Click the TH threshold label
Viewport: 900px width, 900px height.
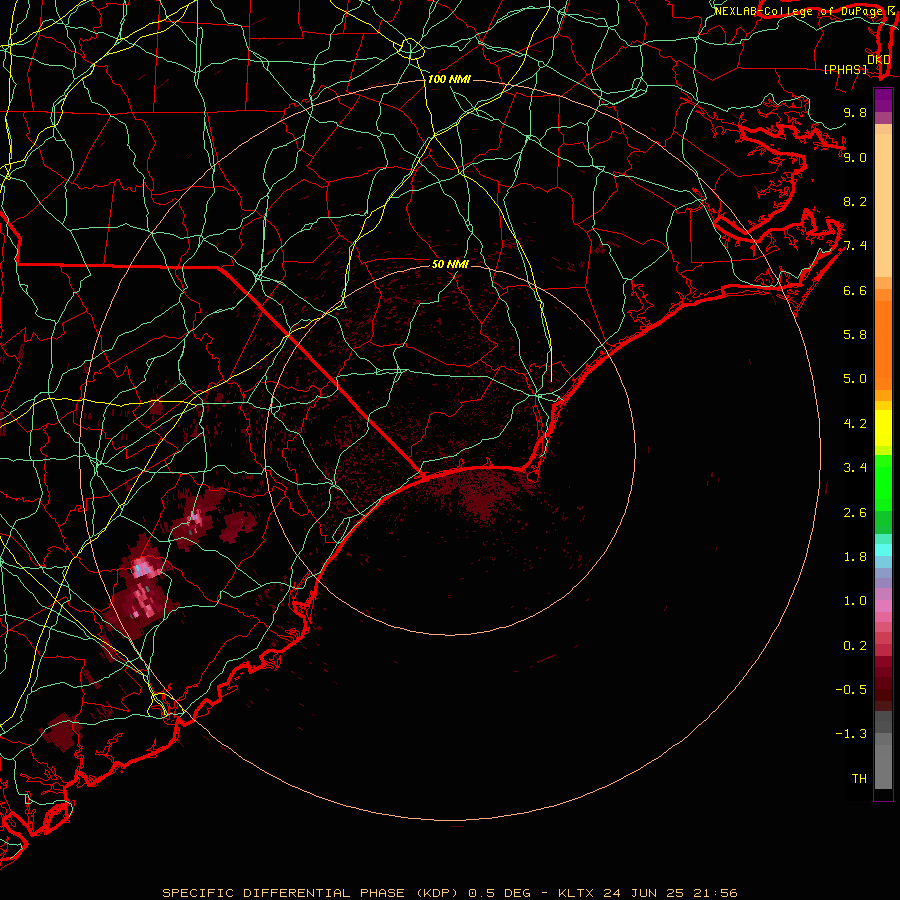859,779
